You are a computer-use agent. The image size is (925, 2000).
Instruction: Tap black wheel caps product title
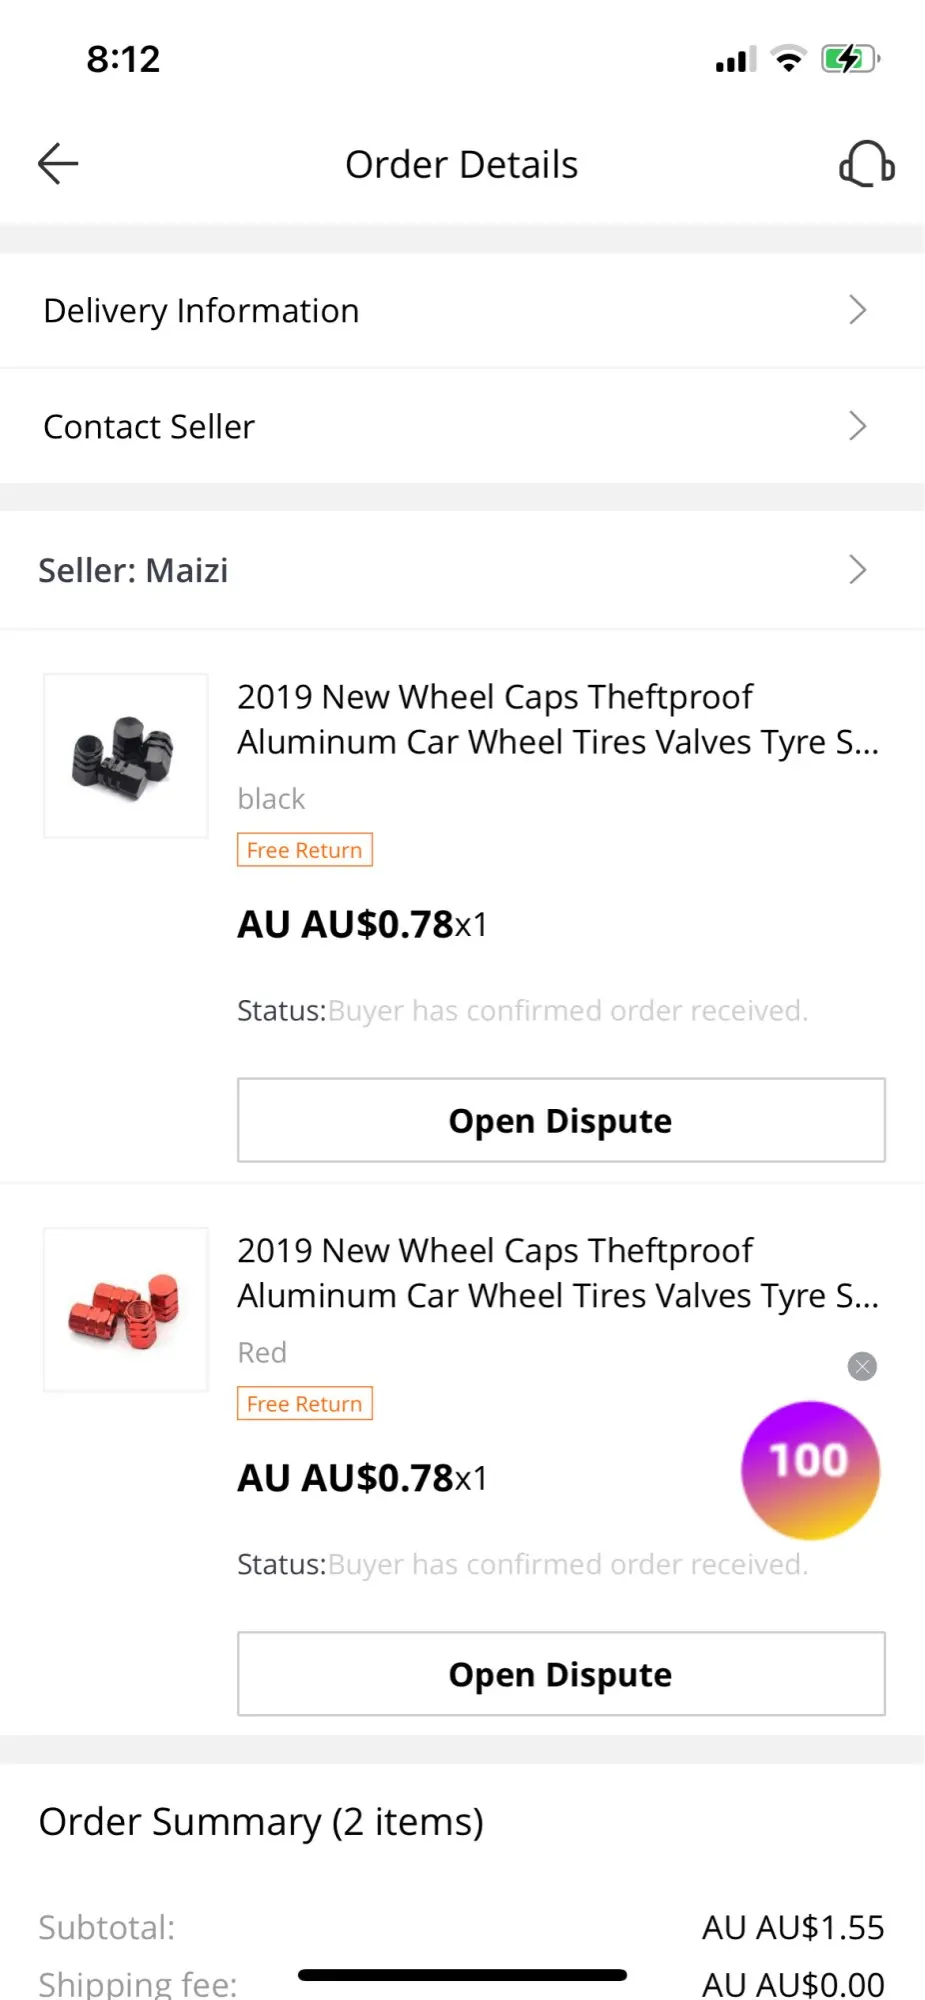point(557,719)
